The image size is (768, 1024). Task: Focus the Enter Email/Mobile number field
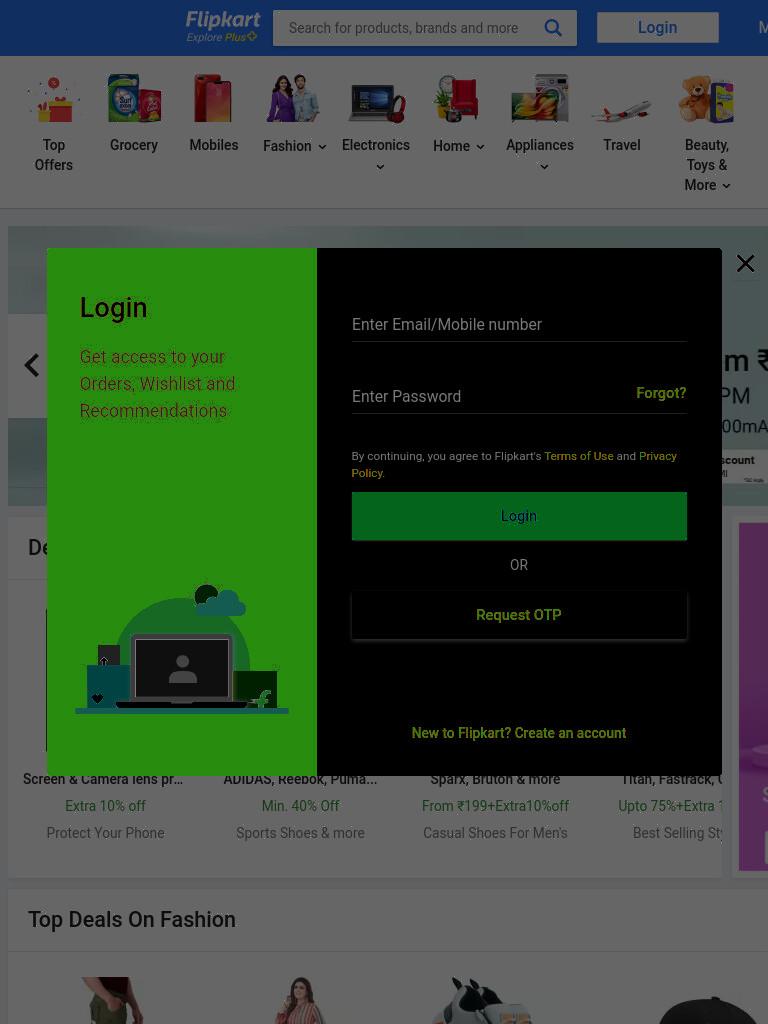pos(519,325)
